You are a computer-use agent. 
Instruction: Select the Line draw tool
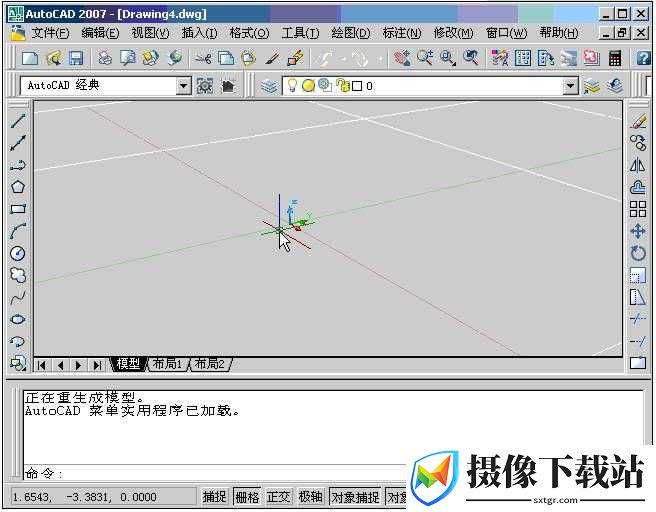18,121
